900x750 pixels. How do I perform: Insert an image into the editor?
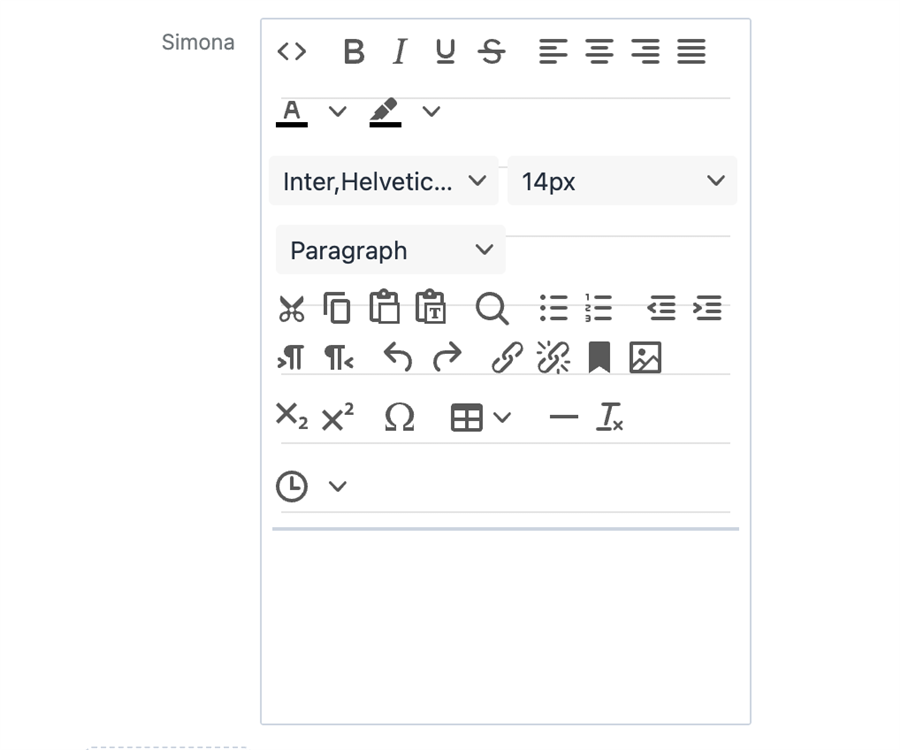pyautogui.click(x=645, y=358)
